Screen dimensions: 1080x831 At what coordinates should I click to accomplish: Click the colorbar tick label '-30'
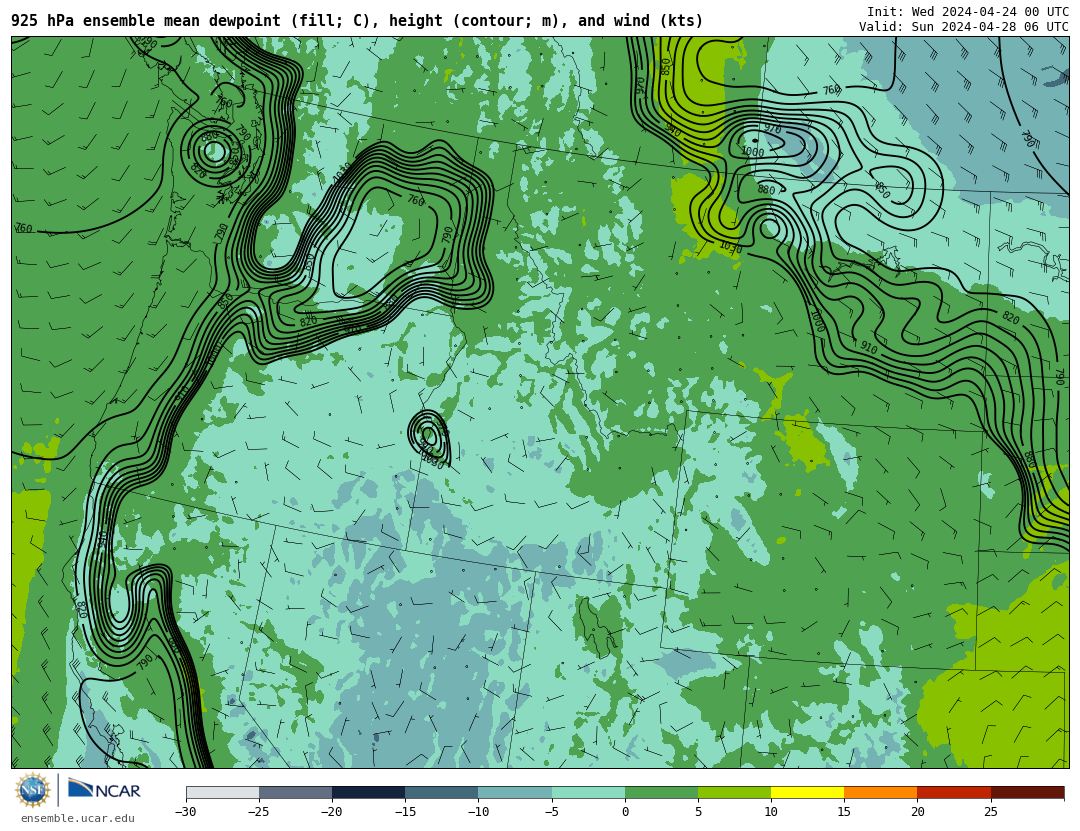[186, 812]
